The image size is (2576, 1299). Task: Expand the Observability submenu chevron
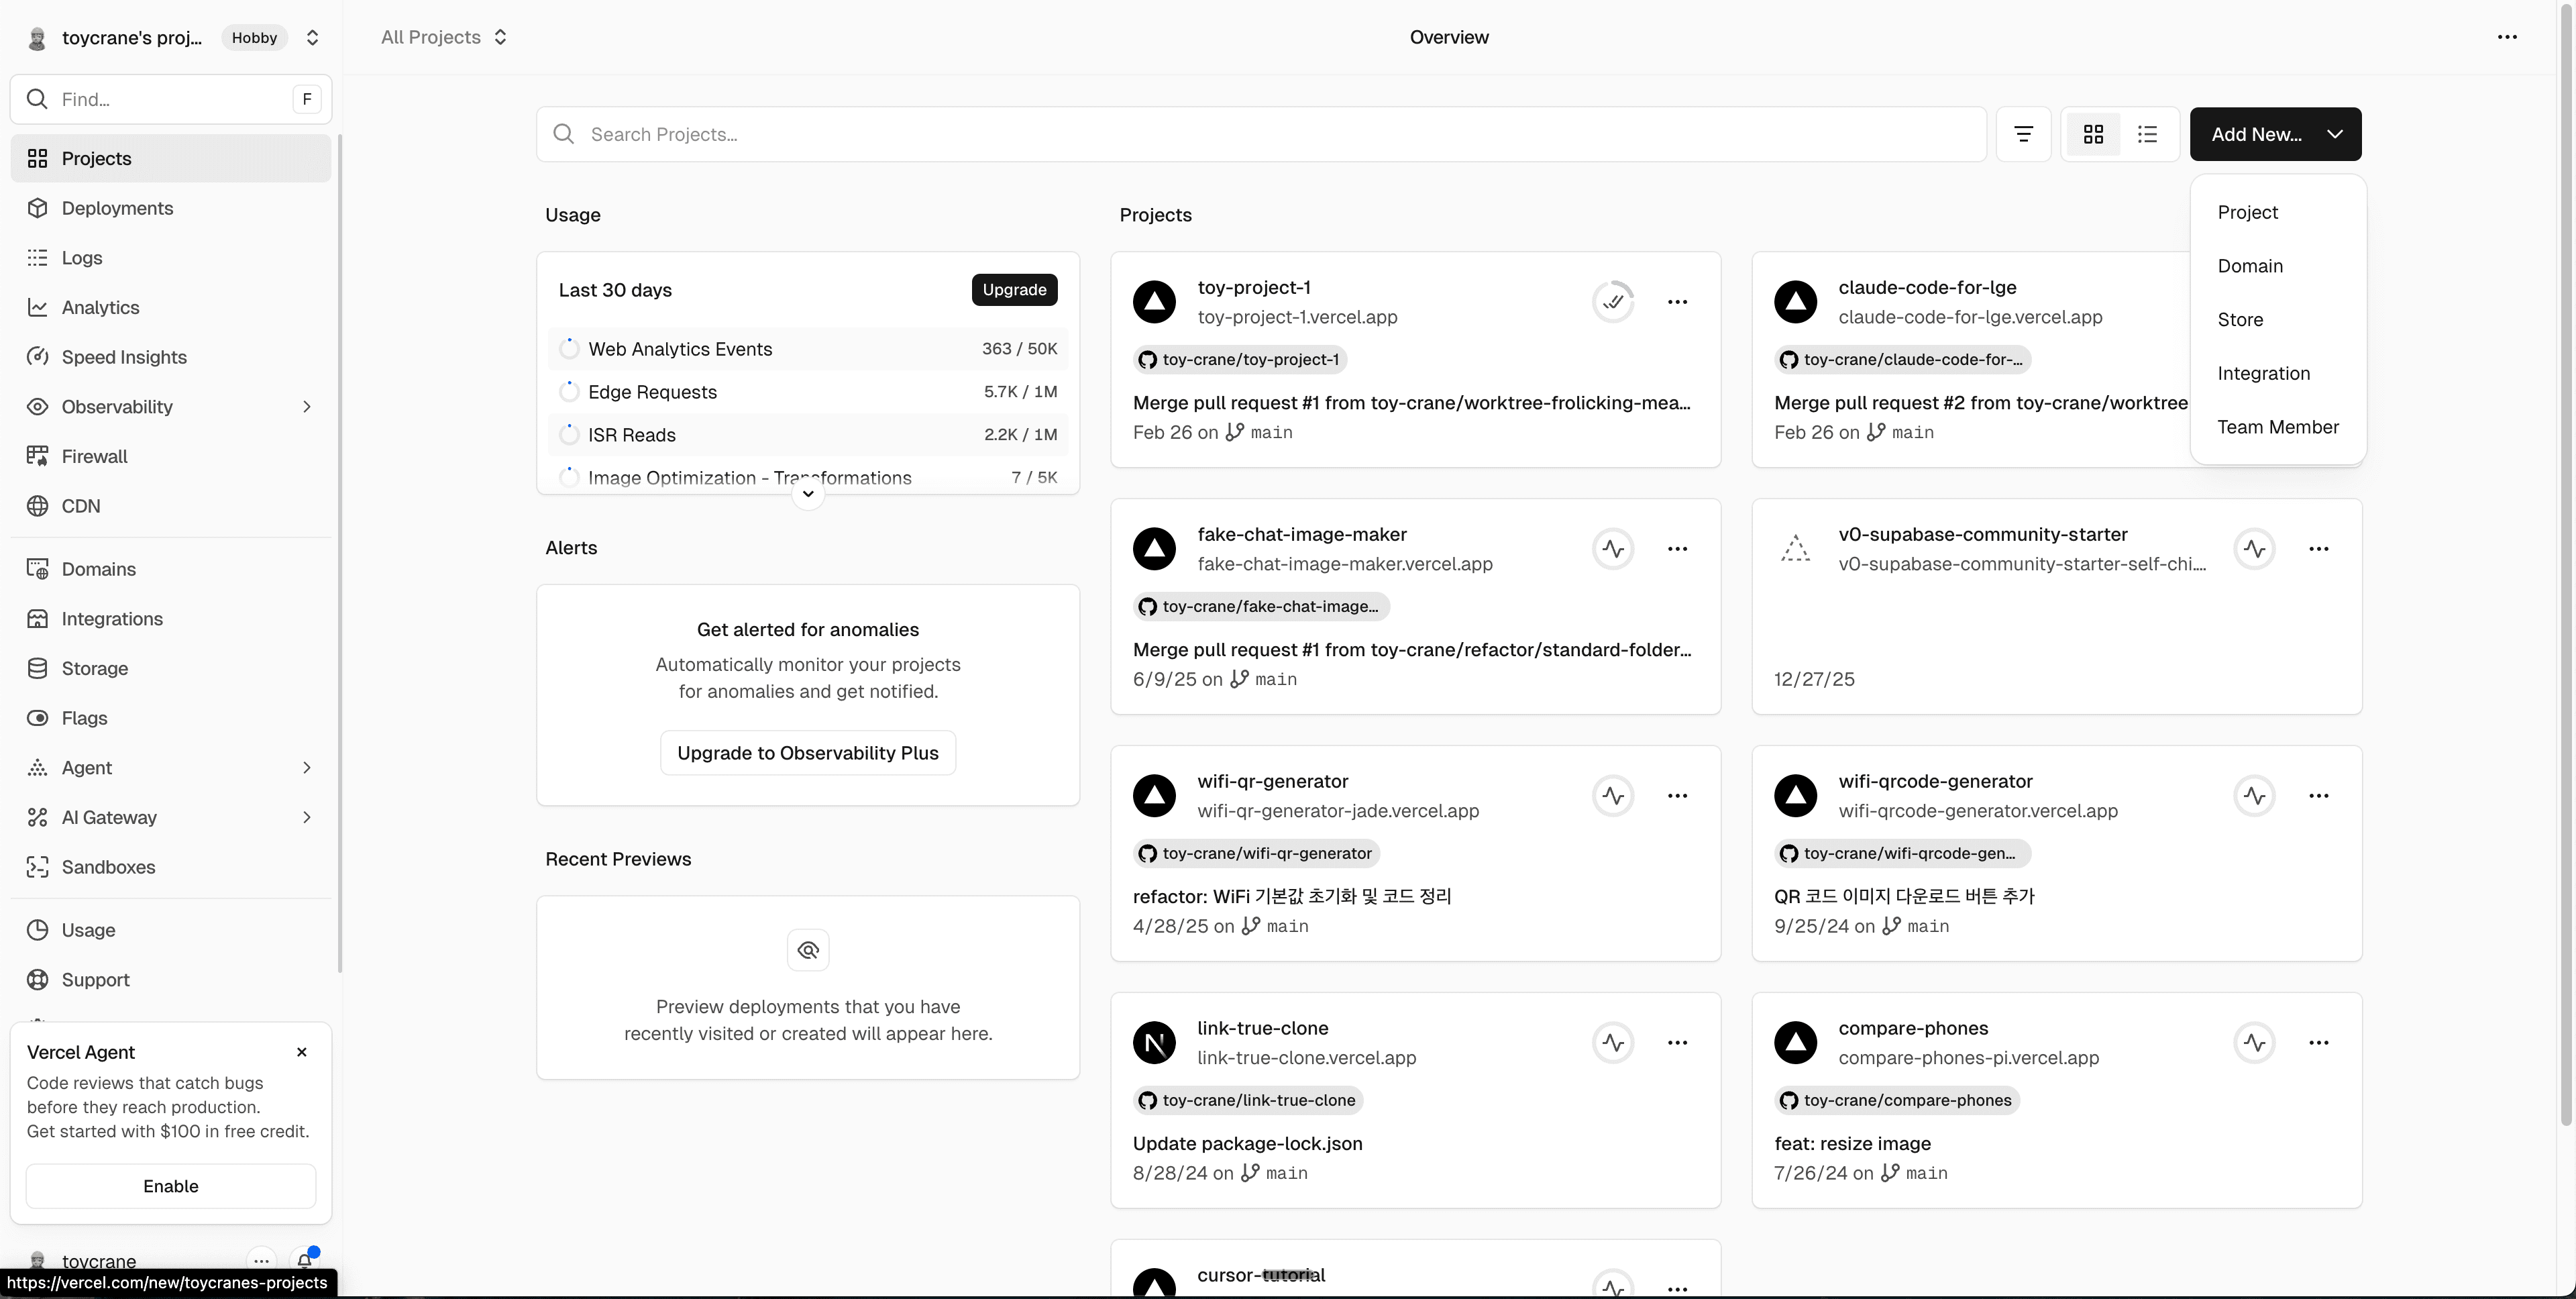[307, 406]
